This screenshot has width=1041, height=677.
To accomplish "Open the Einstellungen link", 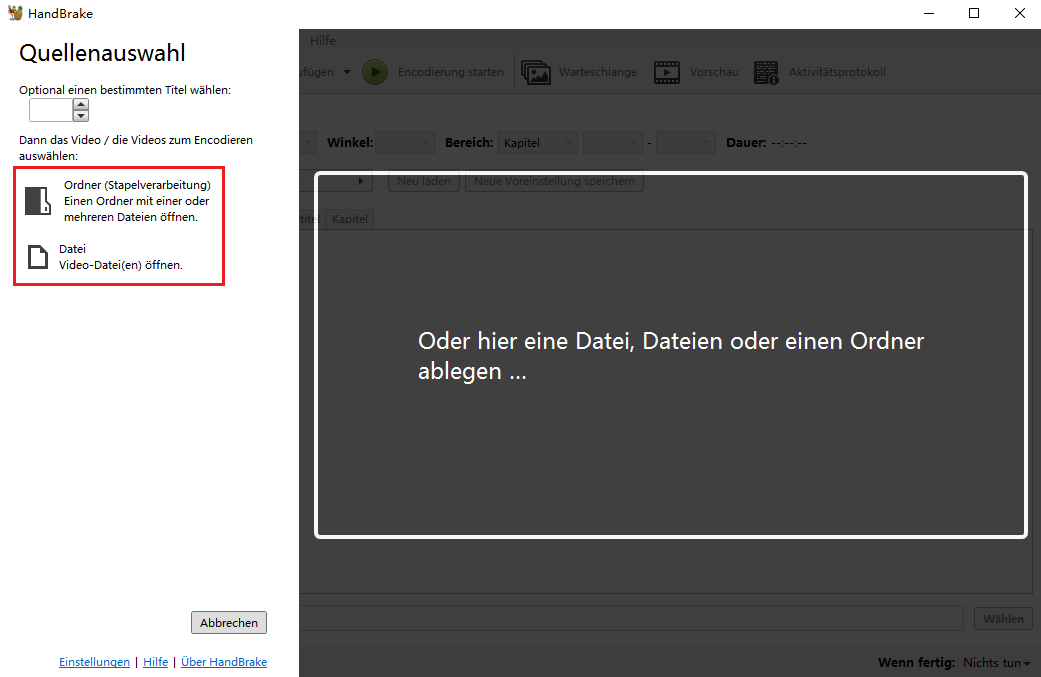I will point(94,662).
